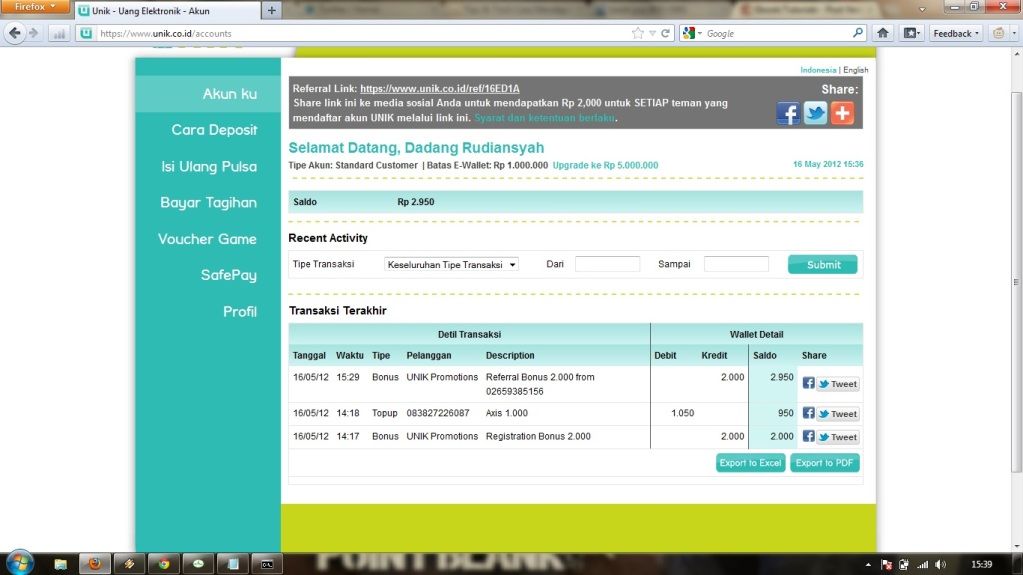Screen dimensions: 1023x575
Task: Click the orange plus share icon
Action: (842, 113)
